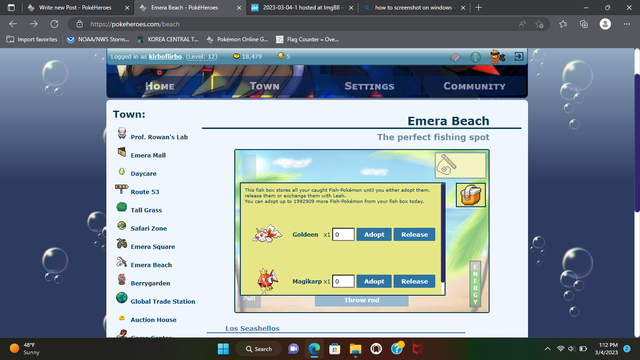Open the Home menu
This screenshot has width=640, height=360.
(x=160, y=86)
